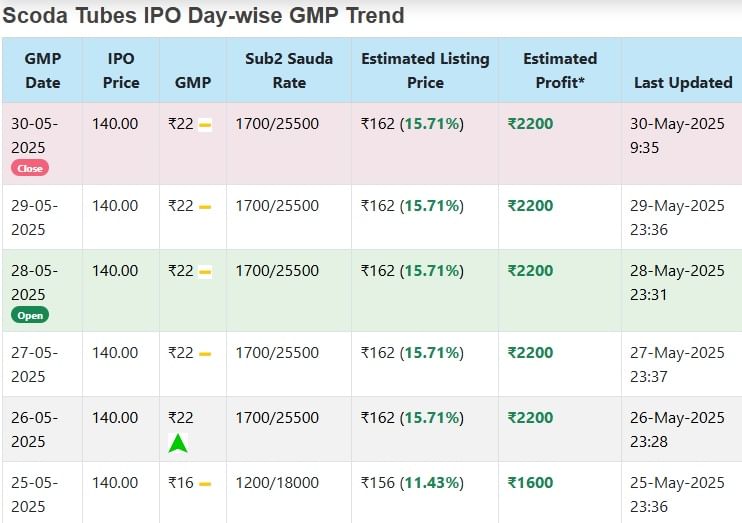Click the green up arrow for 26-05-2025
Viewport: 742px width, 523px height.
click(178, 443)
